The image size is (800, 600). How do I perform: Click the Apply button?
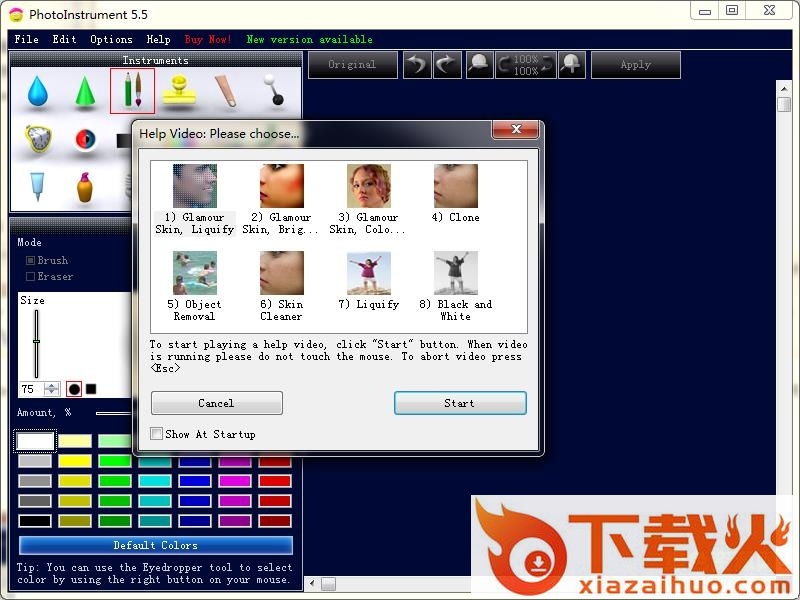[x=636, y=65]
